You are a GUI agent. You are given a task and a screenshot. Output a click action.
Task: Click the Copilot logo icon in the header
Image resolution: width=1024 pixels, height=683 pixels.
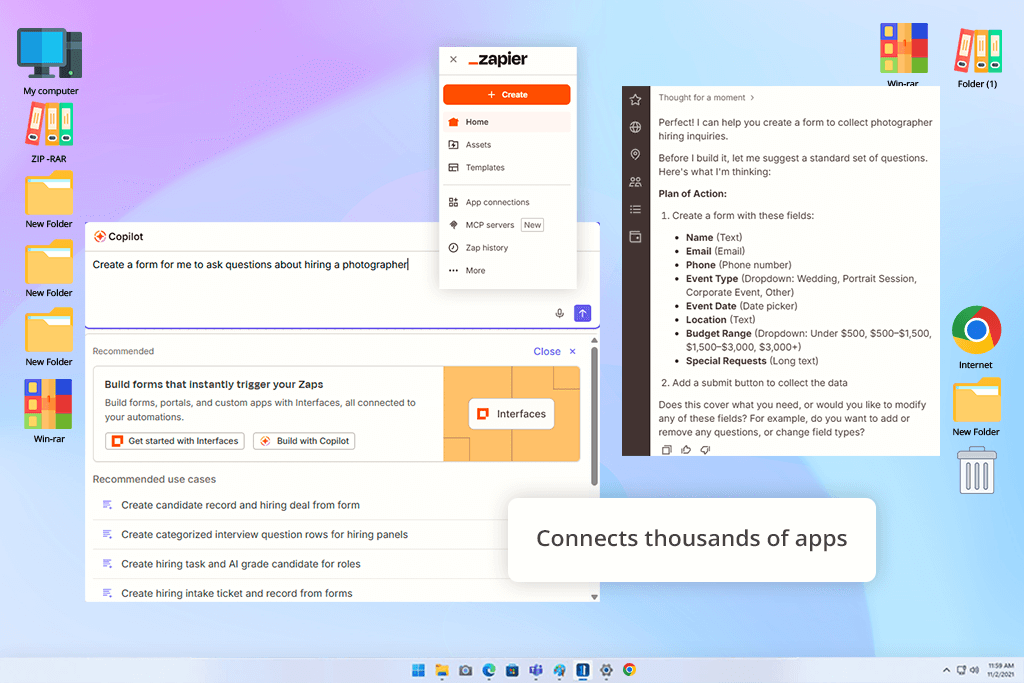100,236
